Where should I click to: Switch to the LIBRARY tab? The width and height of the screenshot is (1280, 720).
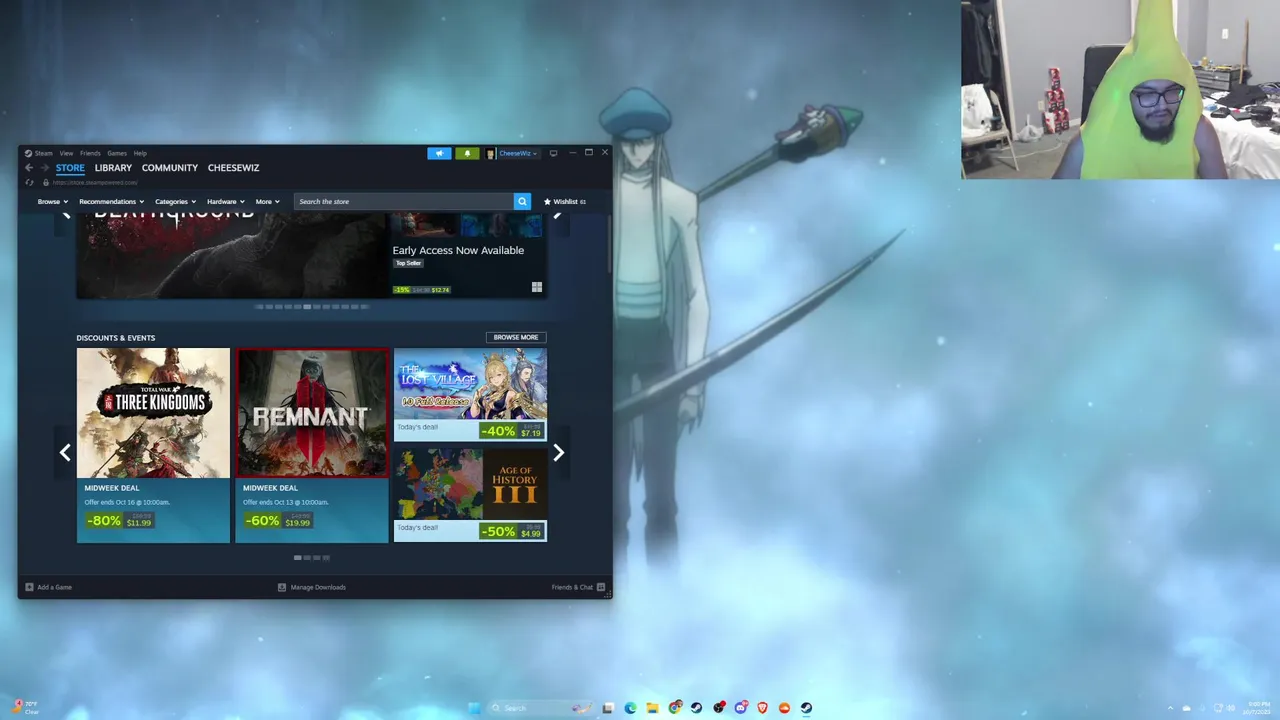(113, 168)
